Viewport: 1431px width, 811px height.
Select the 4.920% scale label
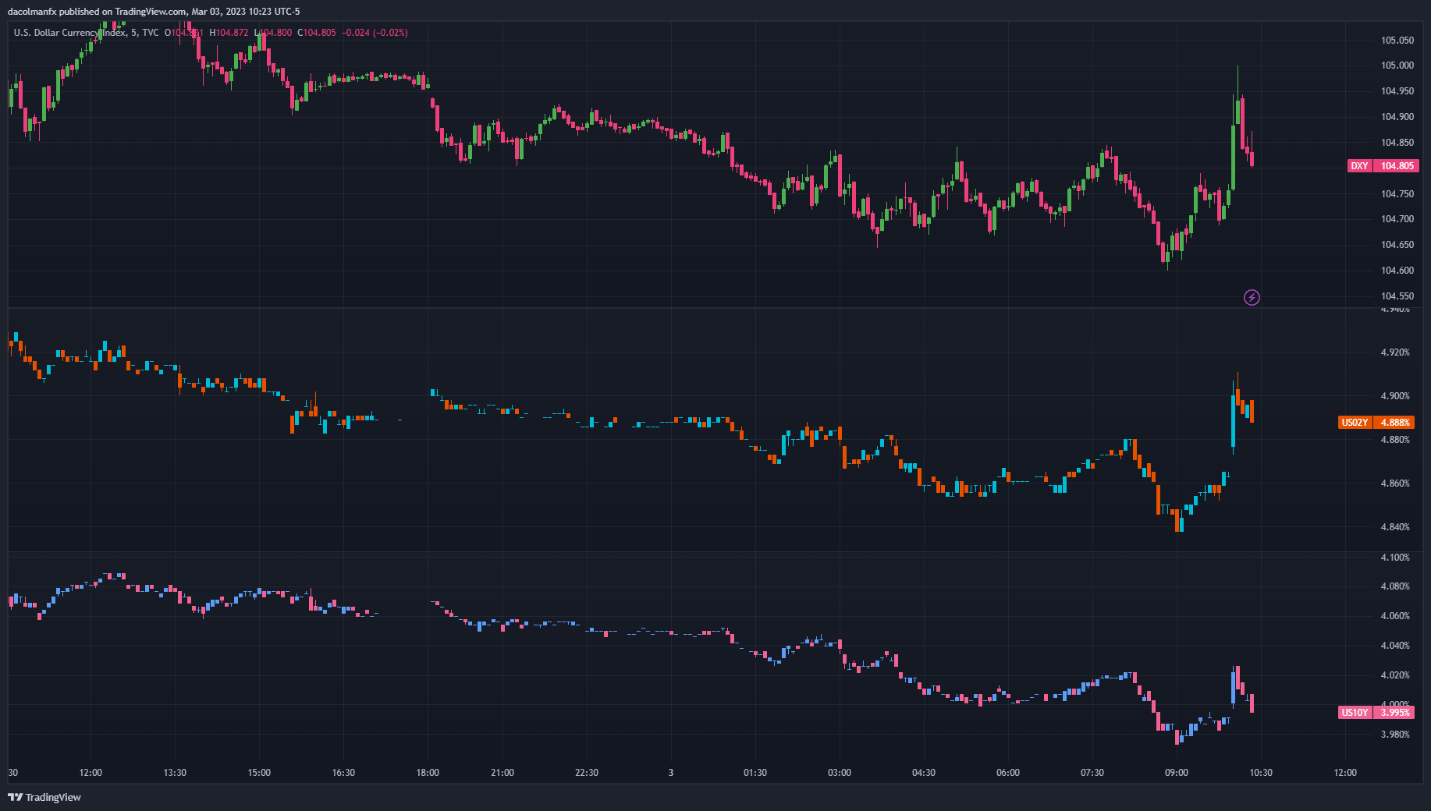pos(1394,352)
